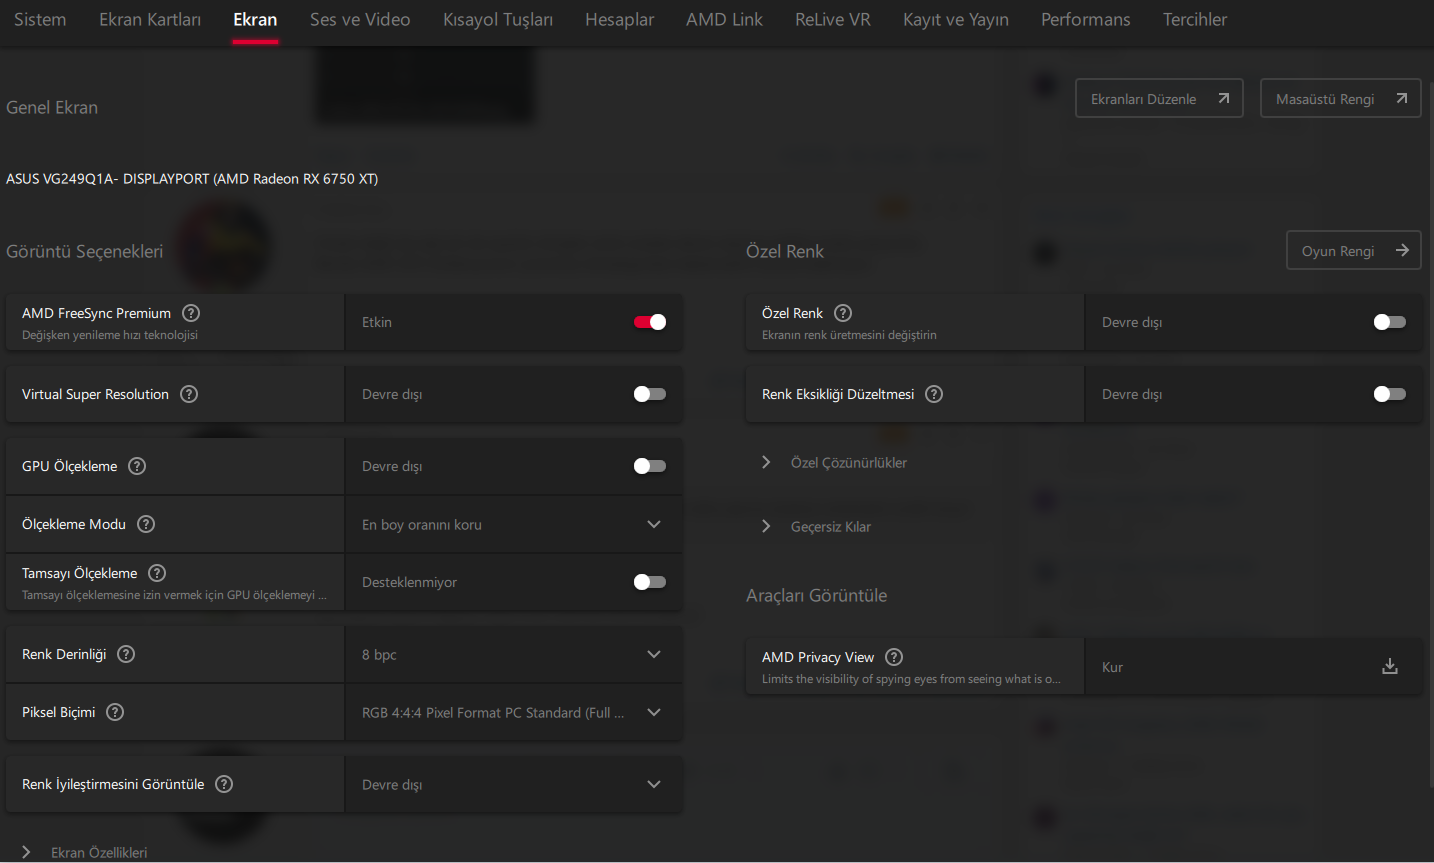The height and width of the screenshot is (863, 1434).
Task: Disable AMD FreeSync Premium toggle
Action: point(650,322)
